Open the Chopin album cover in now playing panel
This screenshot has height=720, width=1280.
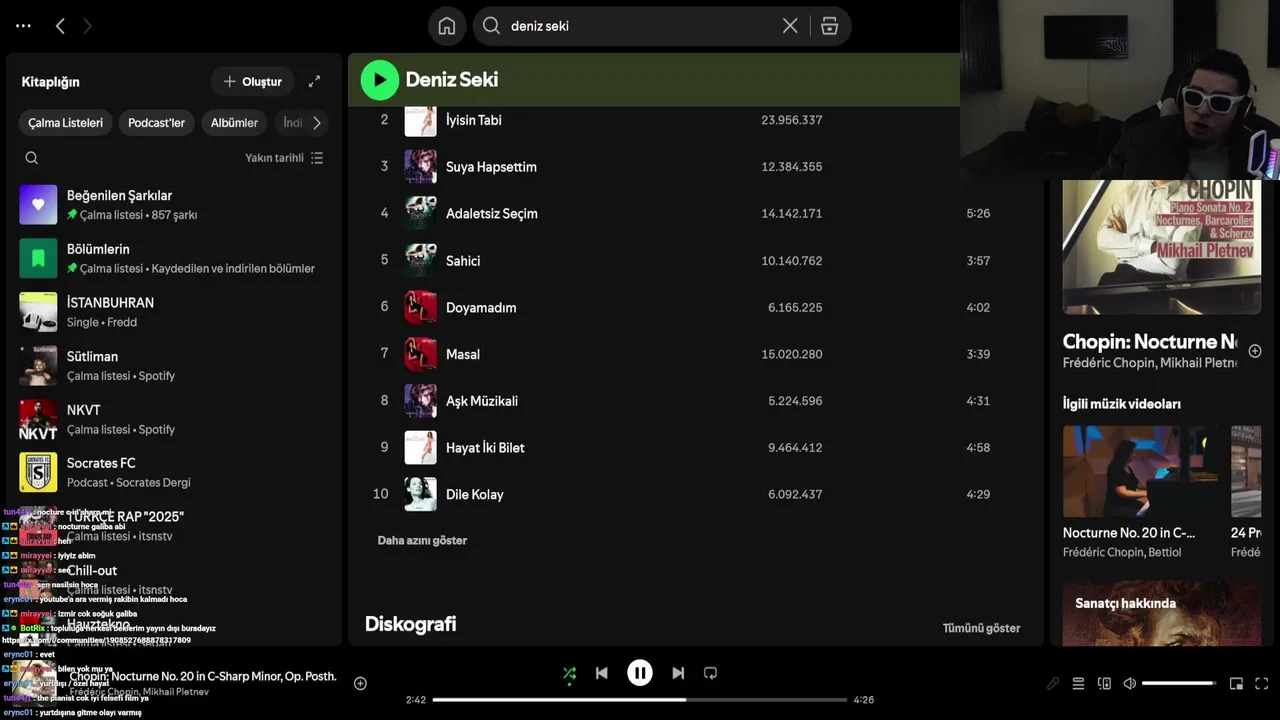pos(1162,247)
